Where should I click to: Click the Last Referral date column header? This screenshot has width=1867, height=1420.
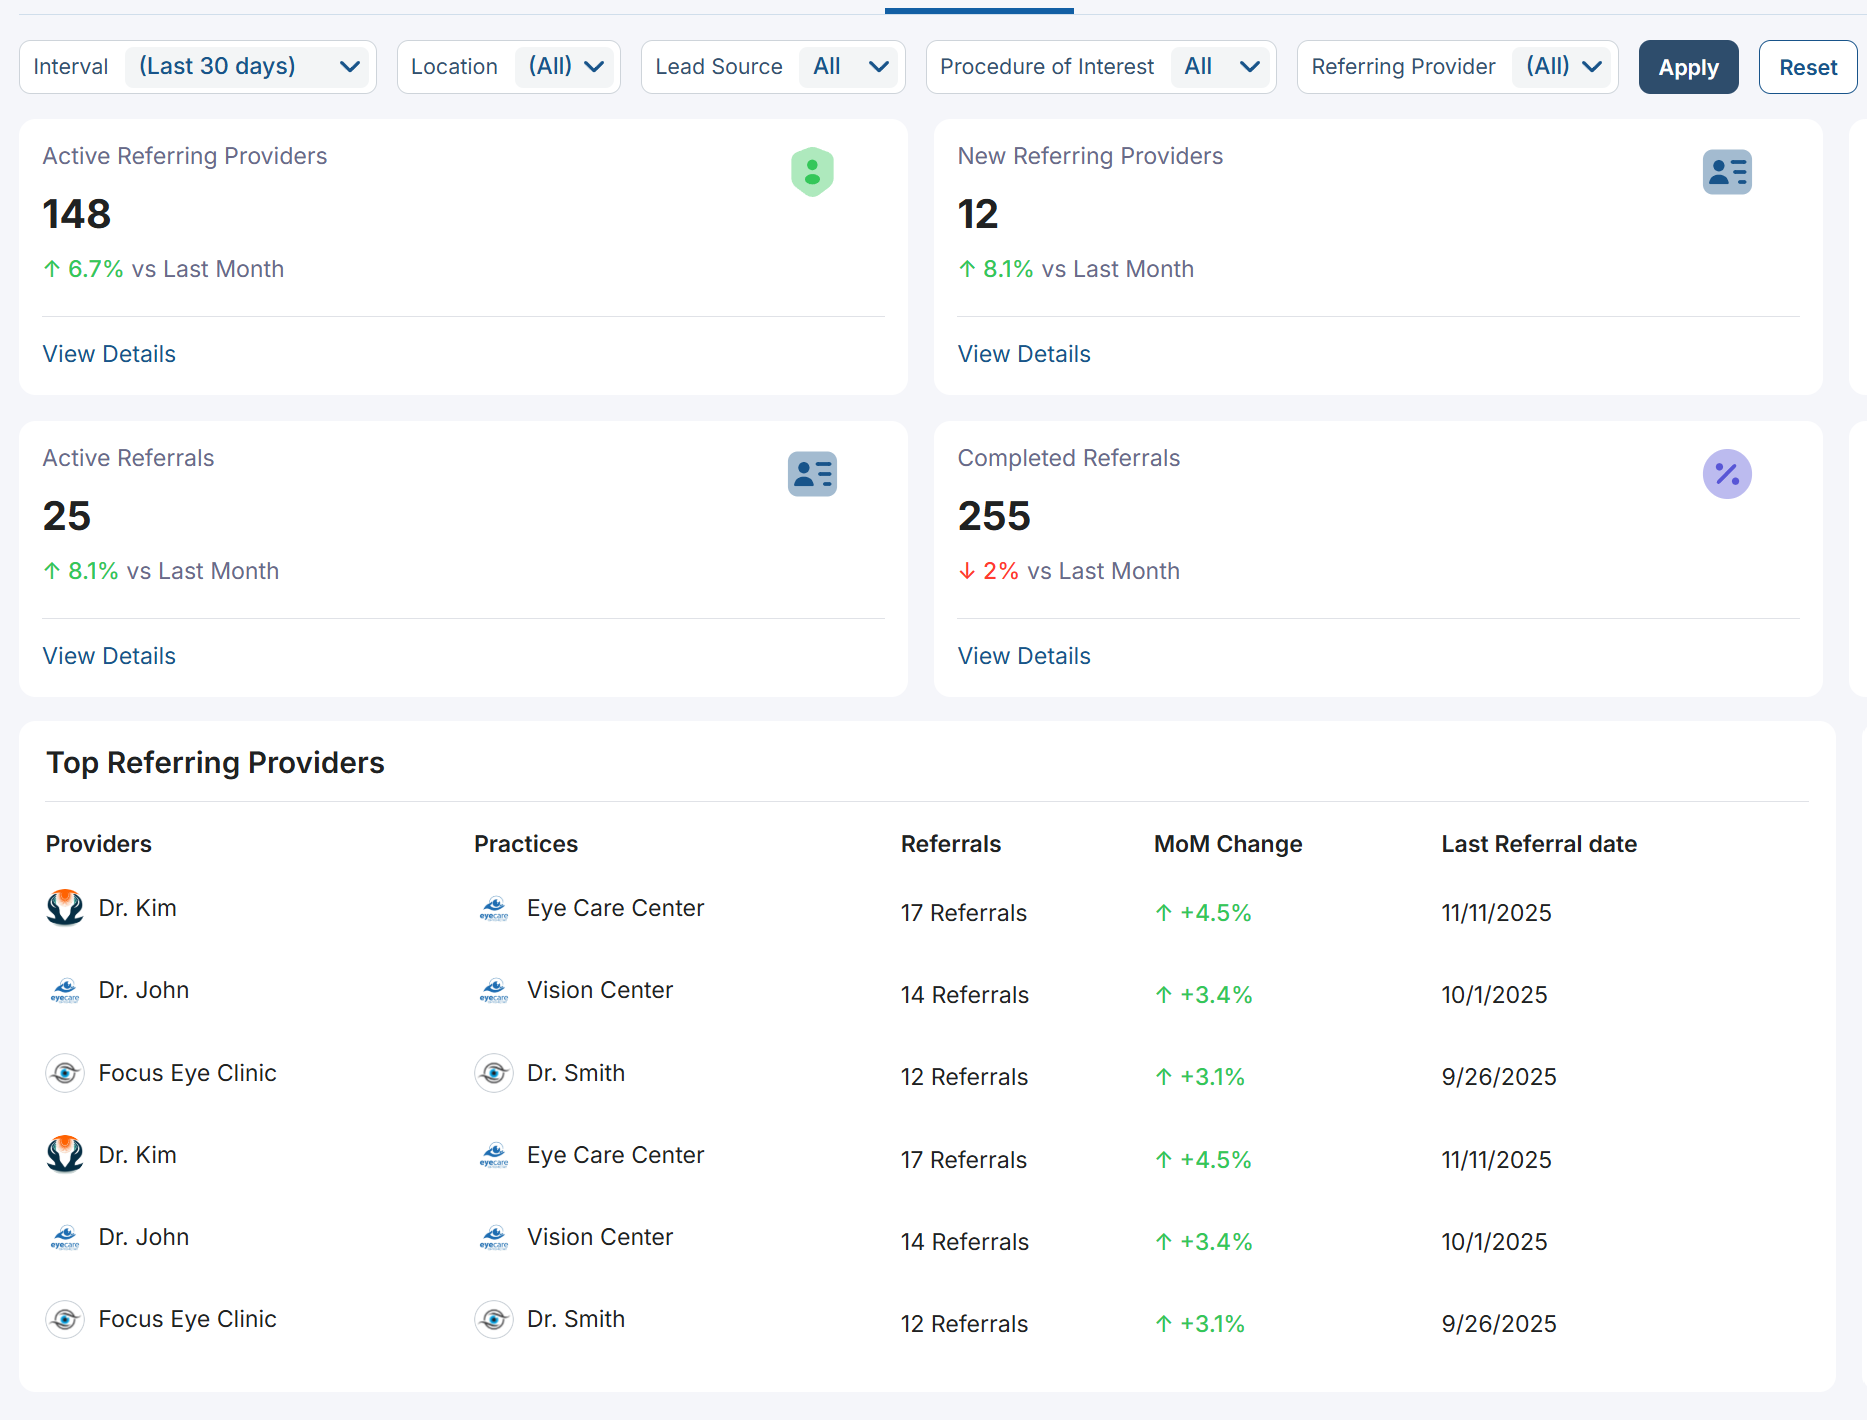coord(1539,844)
